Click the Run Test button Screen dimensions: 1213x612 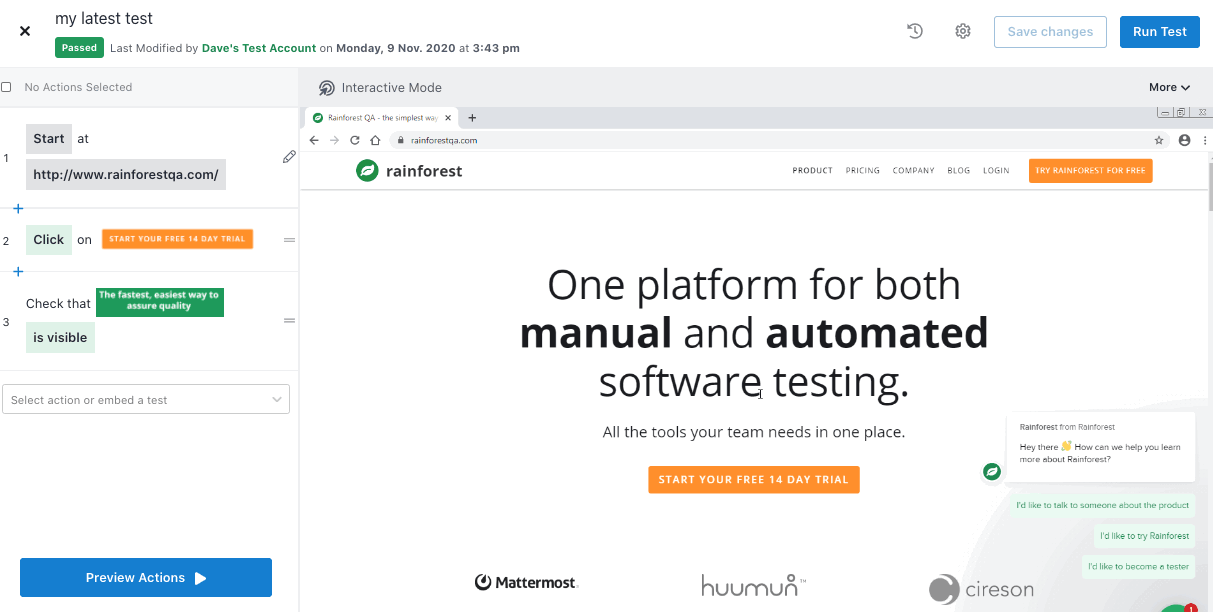1160,31
